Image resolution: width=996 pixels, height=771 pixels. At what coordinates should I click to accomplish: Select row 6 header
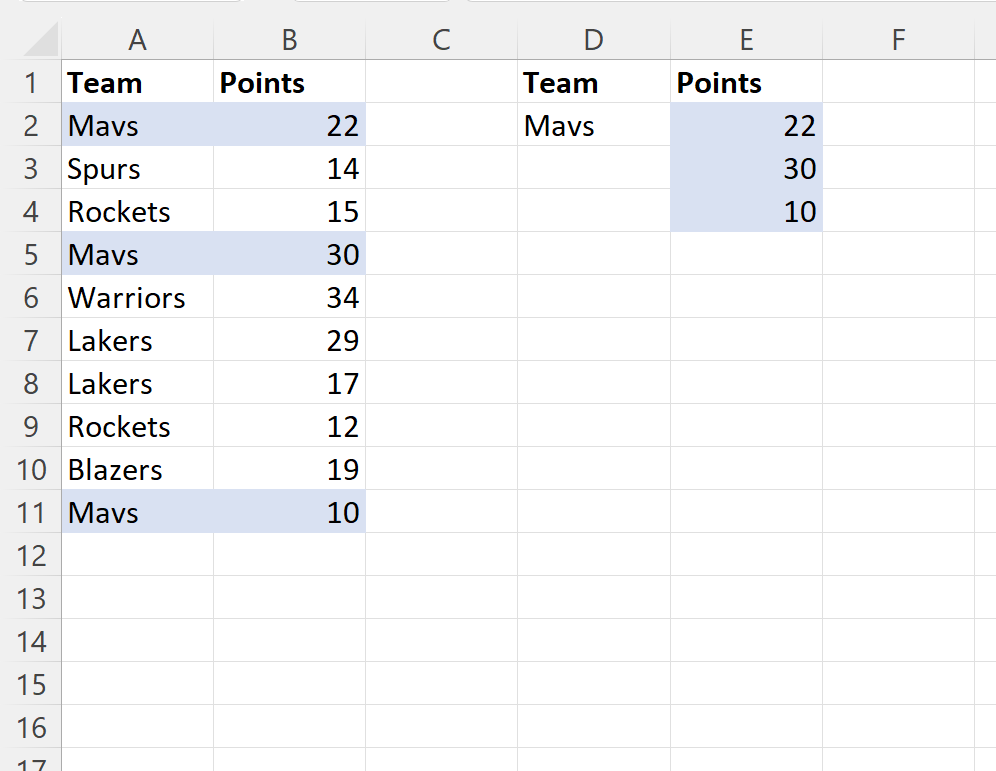pyautogui.click(x=30, y=297)
